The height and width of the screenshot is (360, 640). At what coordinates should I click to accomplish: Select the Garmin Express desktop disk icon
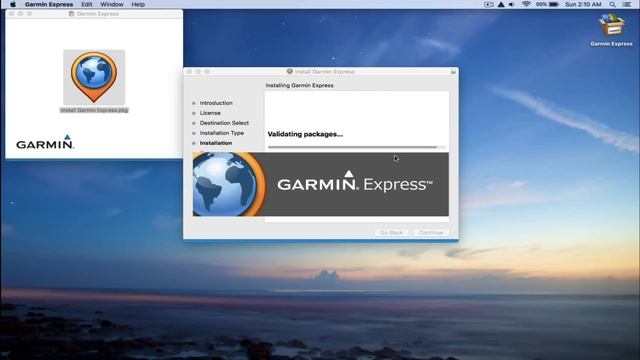611,25
